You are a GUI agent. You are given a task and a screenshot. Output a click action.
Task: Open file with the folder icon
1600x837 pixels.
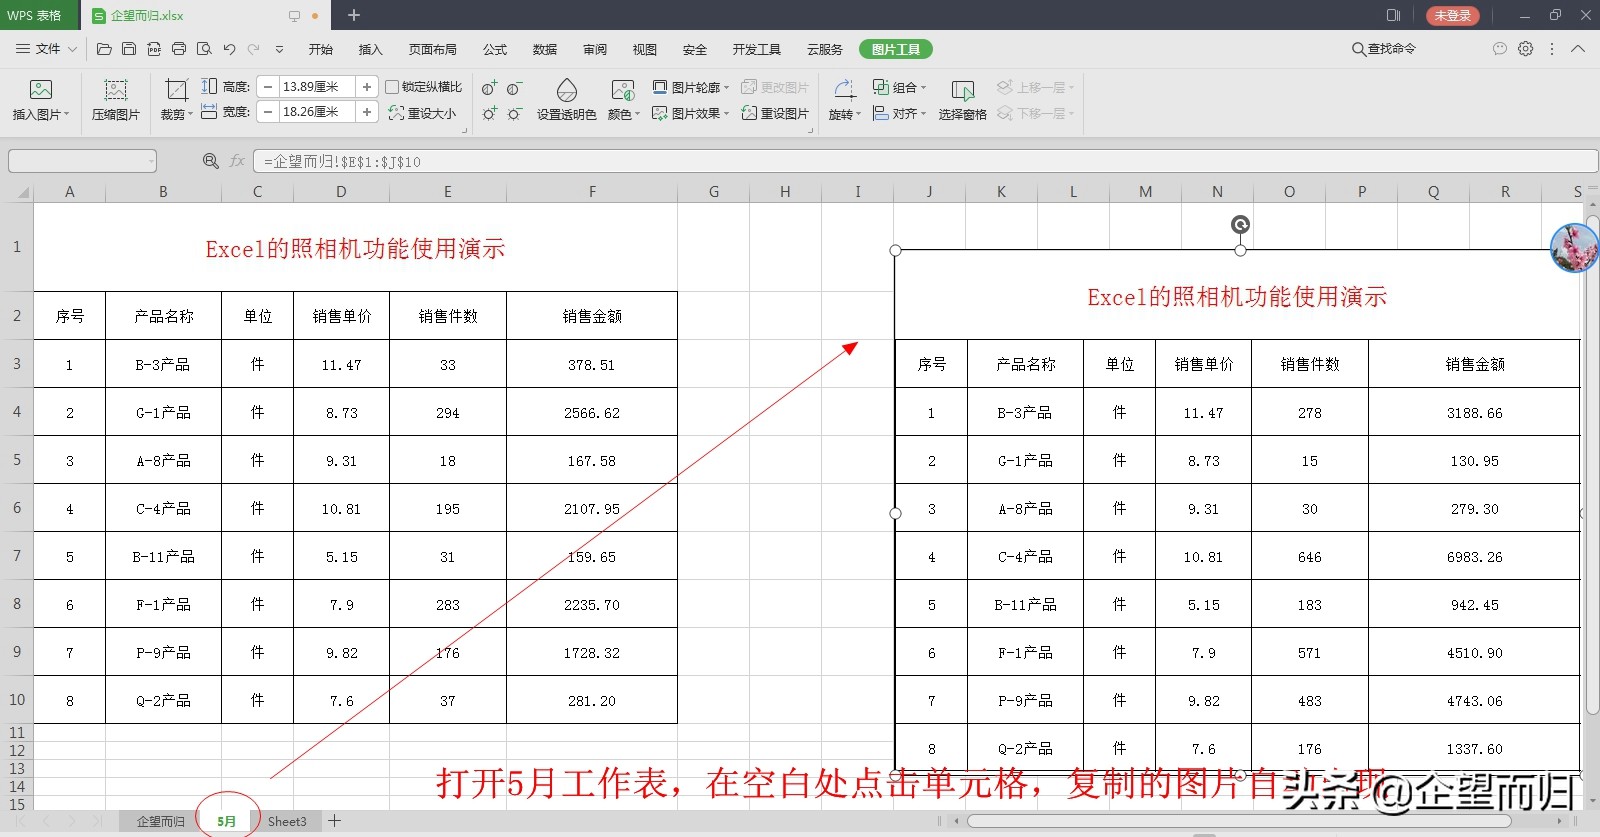coord(104,49)
